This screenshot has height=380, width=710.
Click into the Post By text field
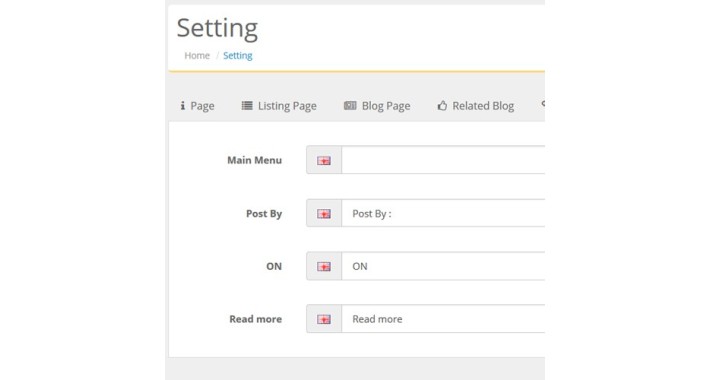tap(443, 213)
